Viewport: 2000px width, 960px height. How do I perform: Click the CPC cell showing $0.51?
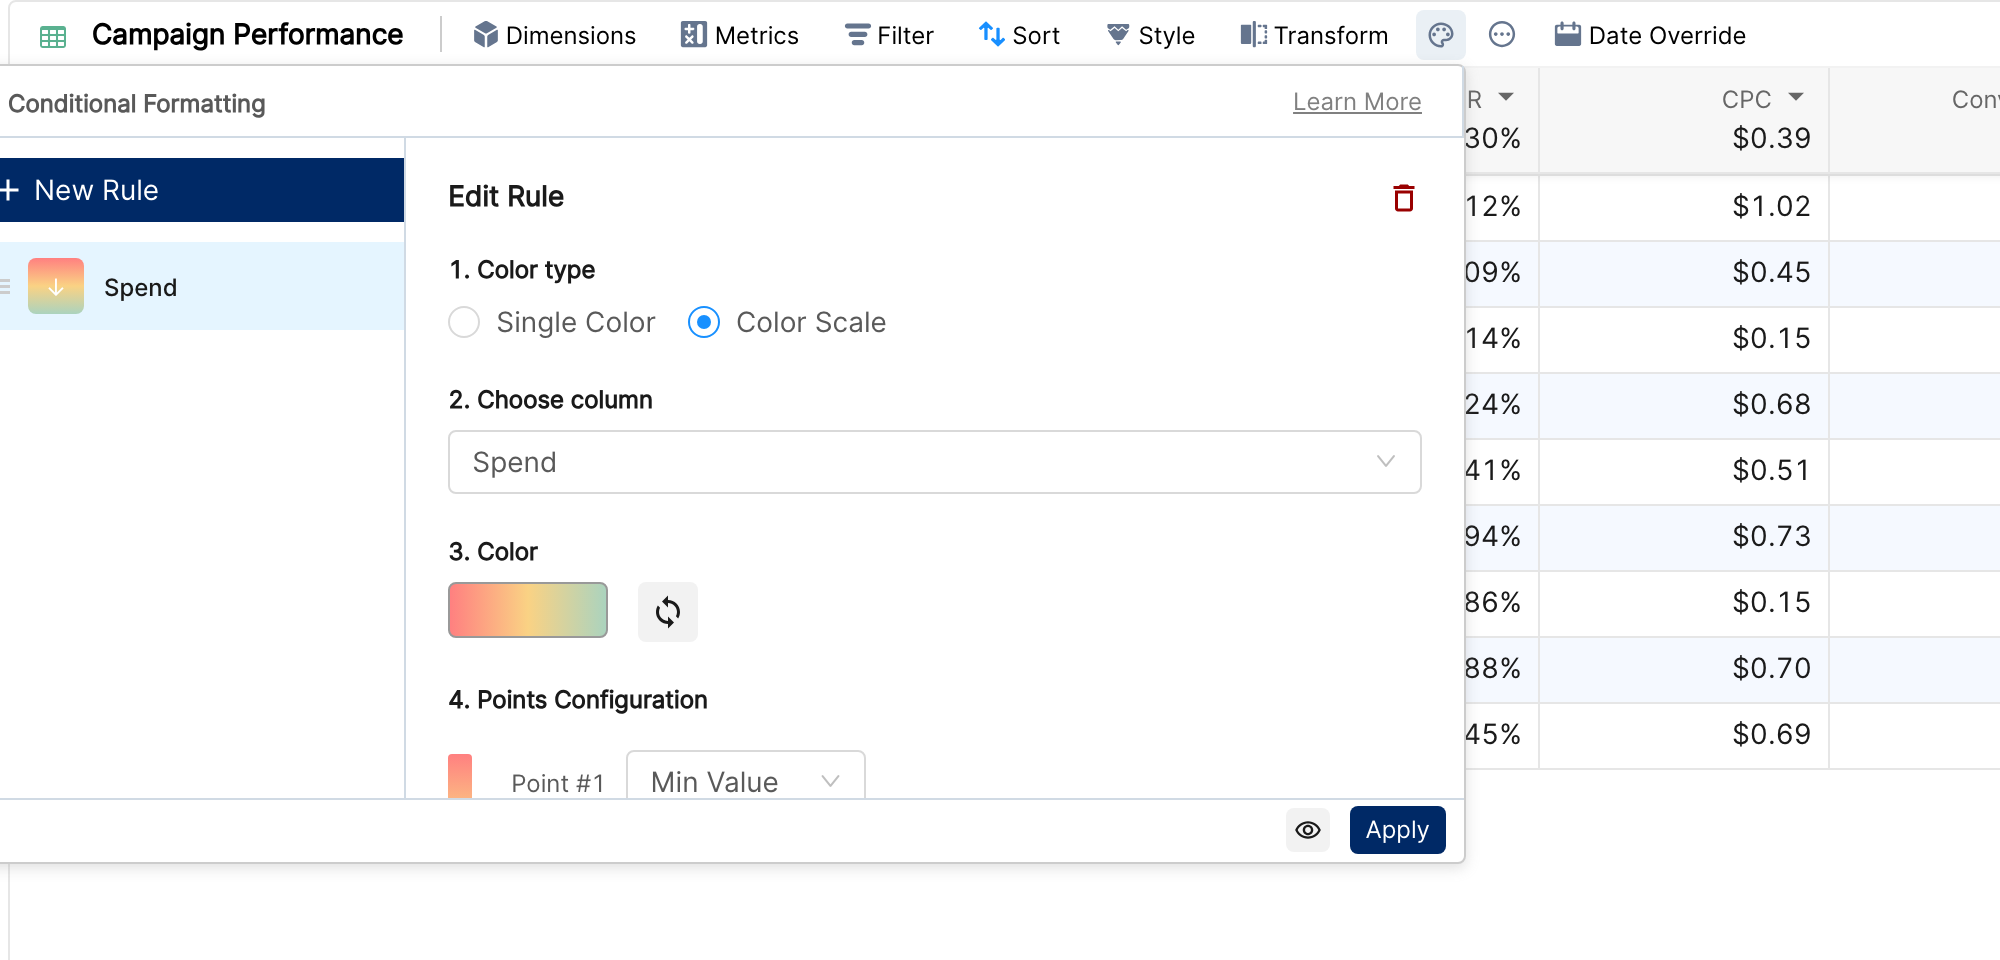(x=1683, y=470)
